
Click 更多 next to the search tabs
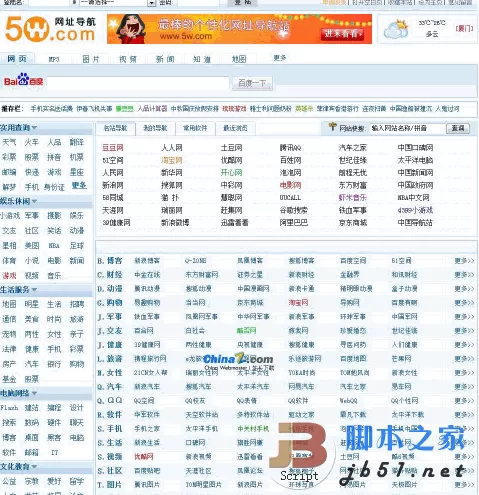pyautogui.click(x=280, y=58)
